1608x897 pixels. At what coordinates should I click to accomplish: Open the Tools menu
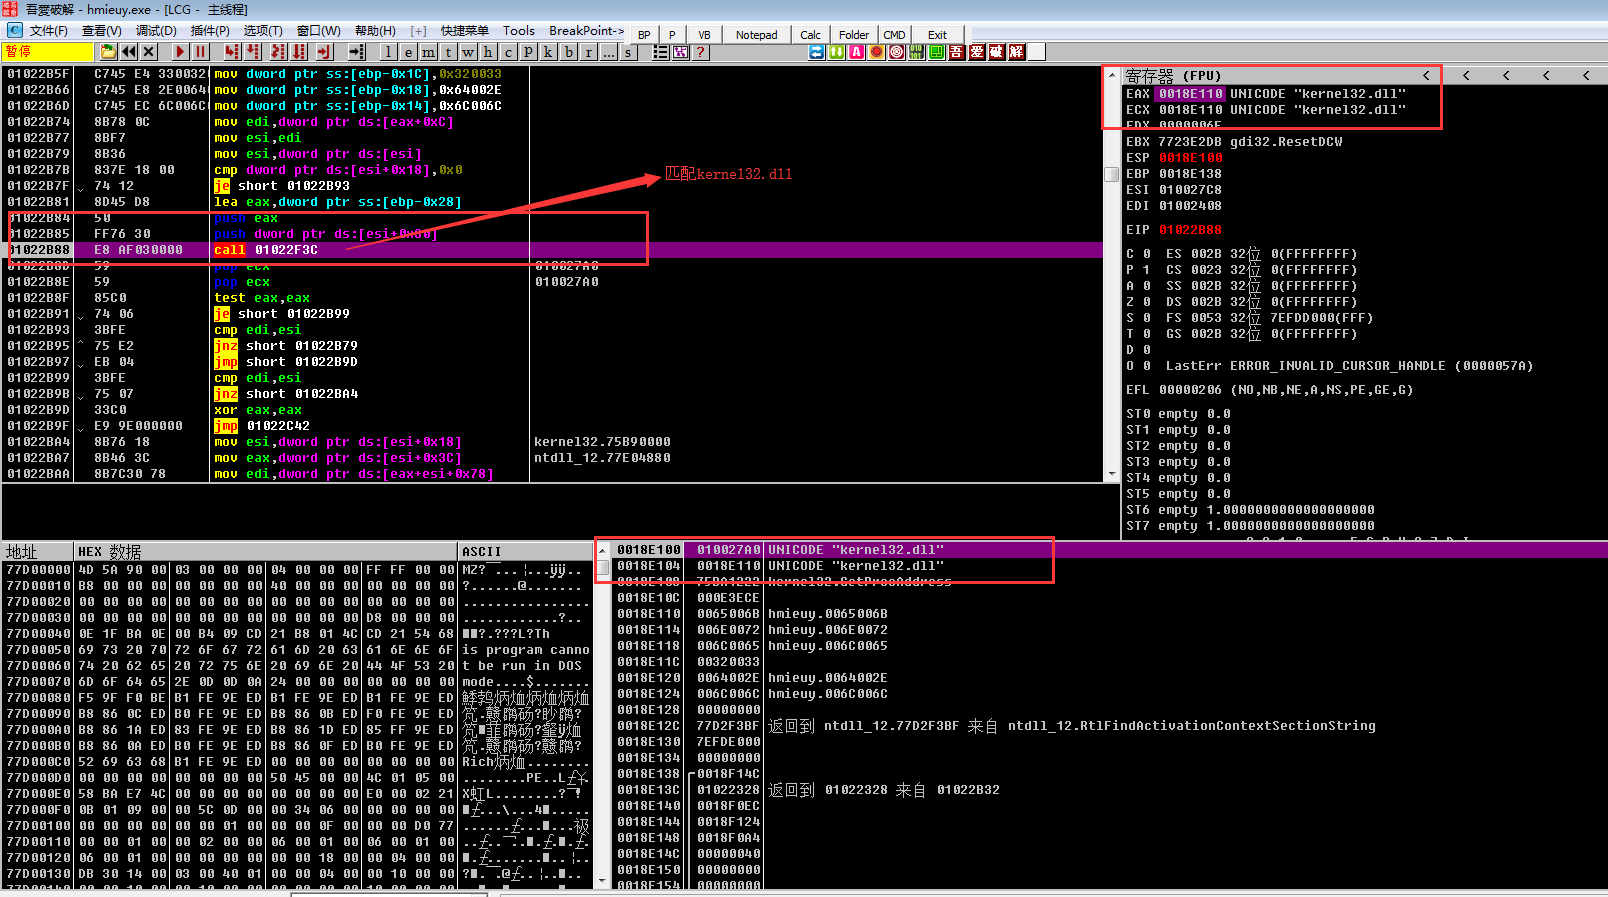point(518,31)
